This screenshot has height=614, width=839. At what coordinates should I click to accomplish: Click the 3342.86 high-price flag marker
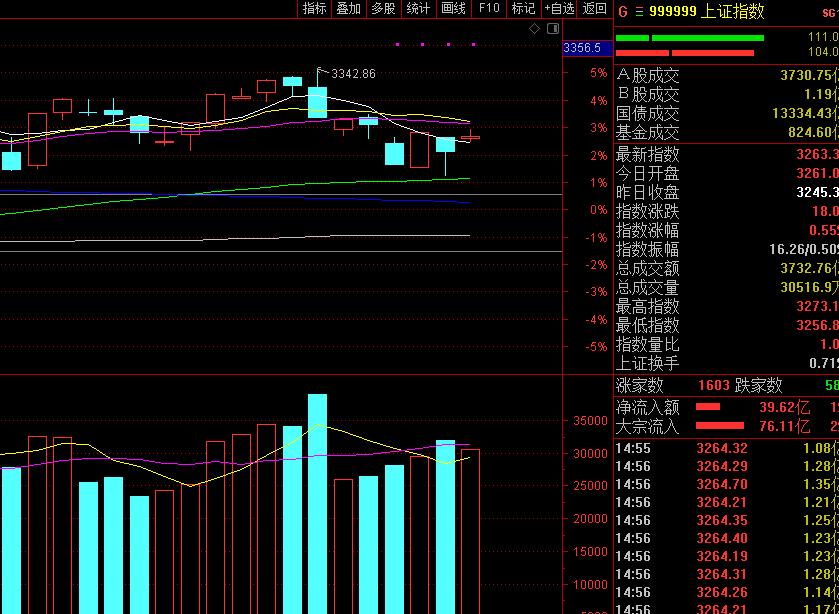point(322,72)
